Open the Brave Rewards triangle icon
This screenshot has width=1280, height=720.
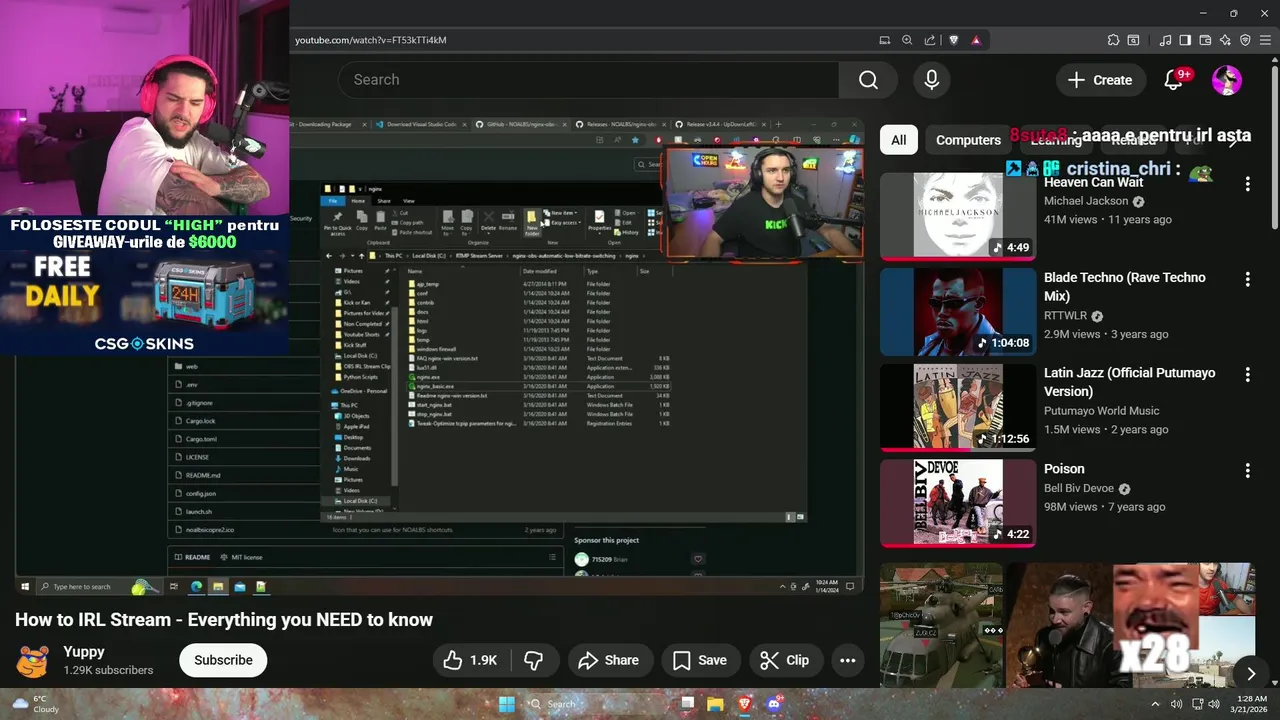click(x=975, y=40)
